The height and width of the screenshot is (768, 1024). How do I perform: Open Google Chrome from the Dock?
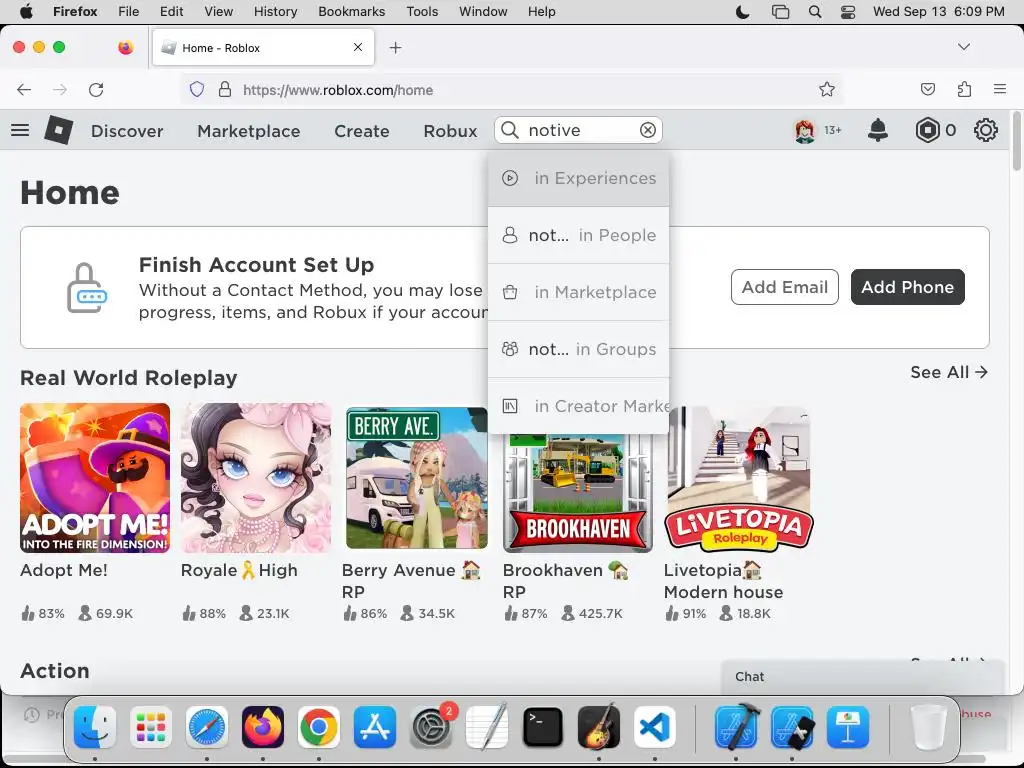319,727
